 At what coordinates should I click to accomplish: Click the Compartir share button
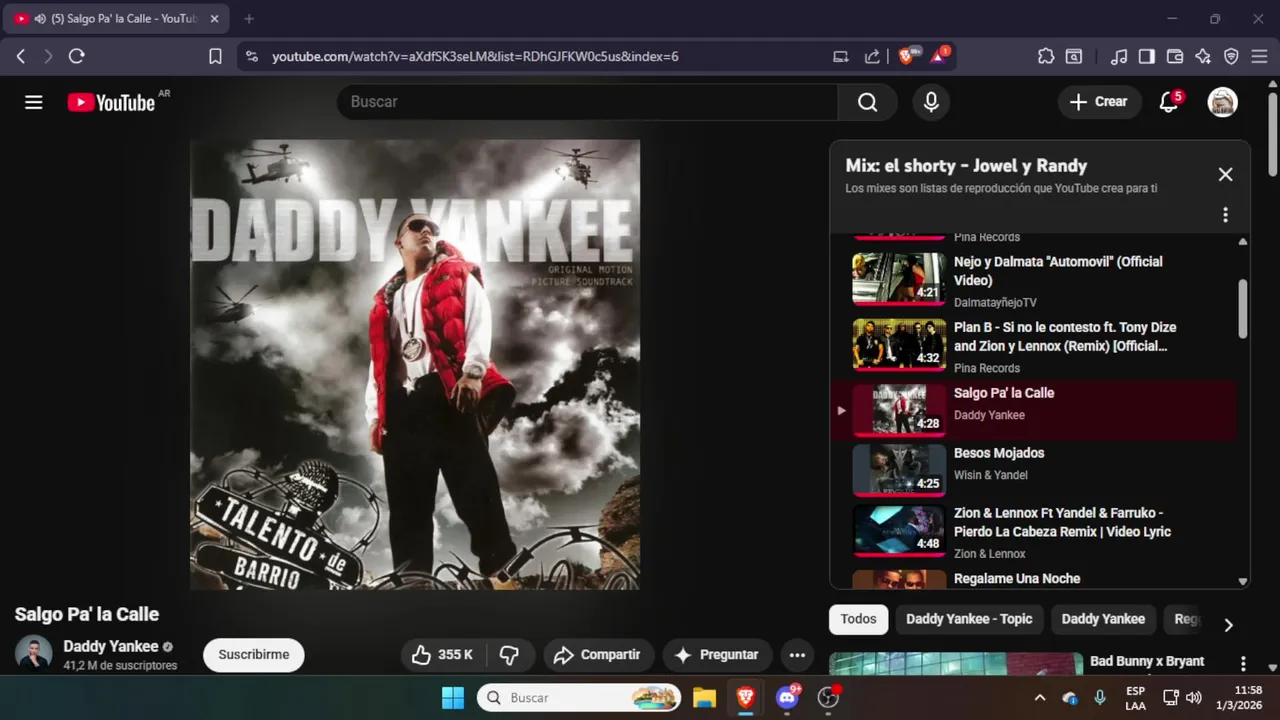[x=598, y=655]
